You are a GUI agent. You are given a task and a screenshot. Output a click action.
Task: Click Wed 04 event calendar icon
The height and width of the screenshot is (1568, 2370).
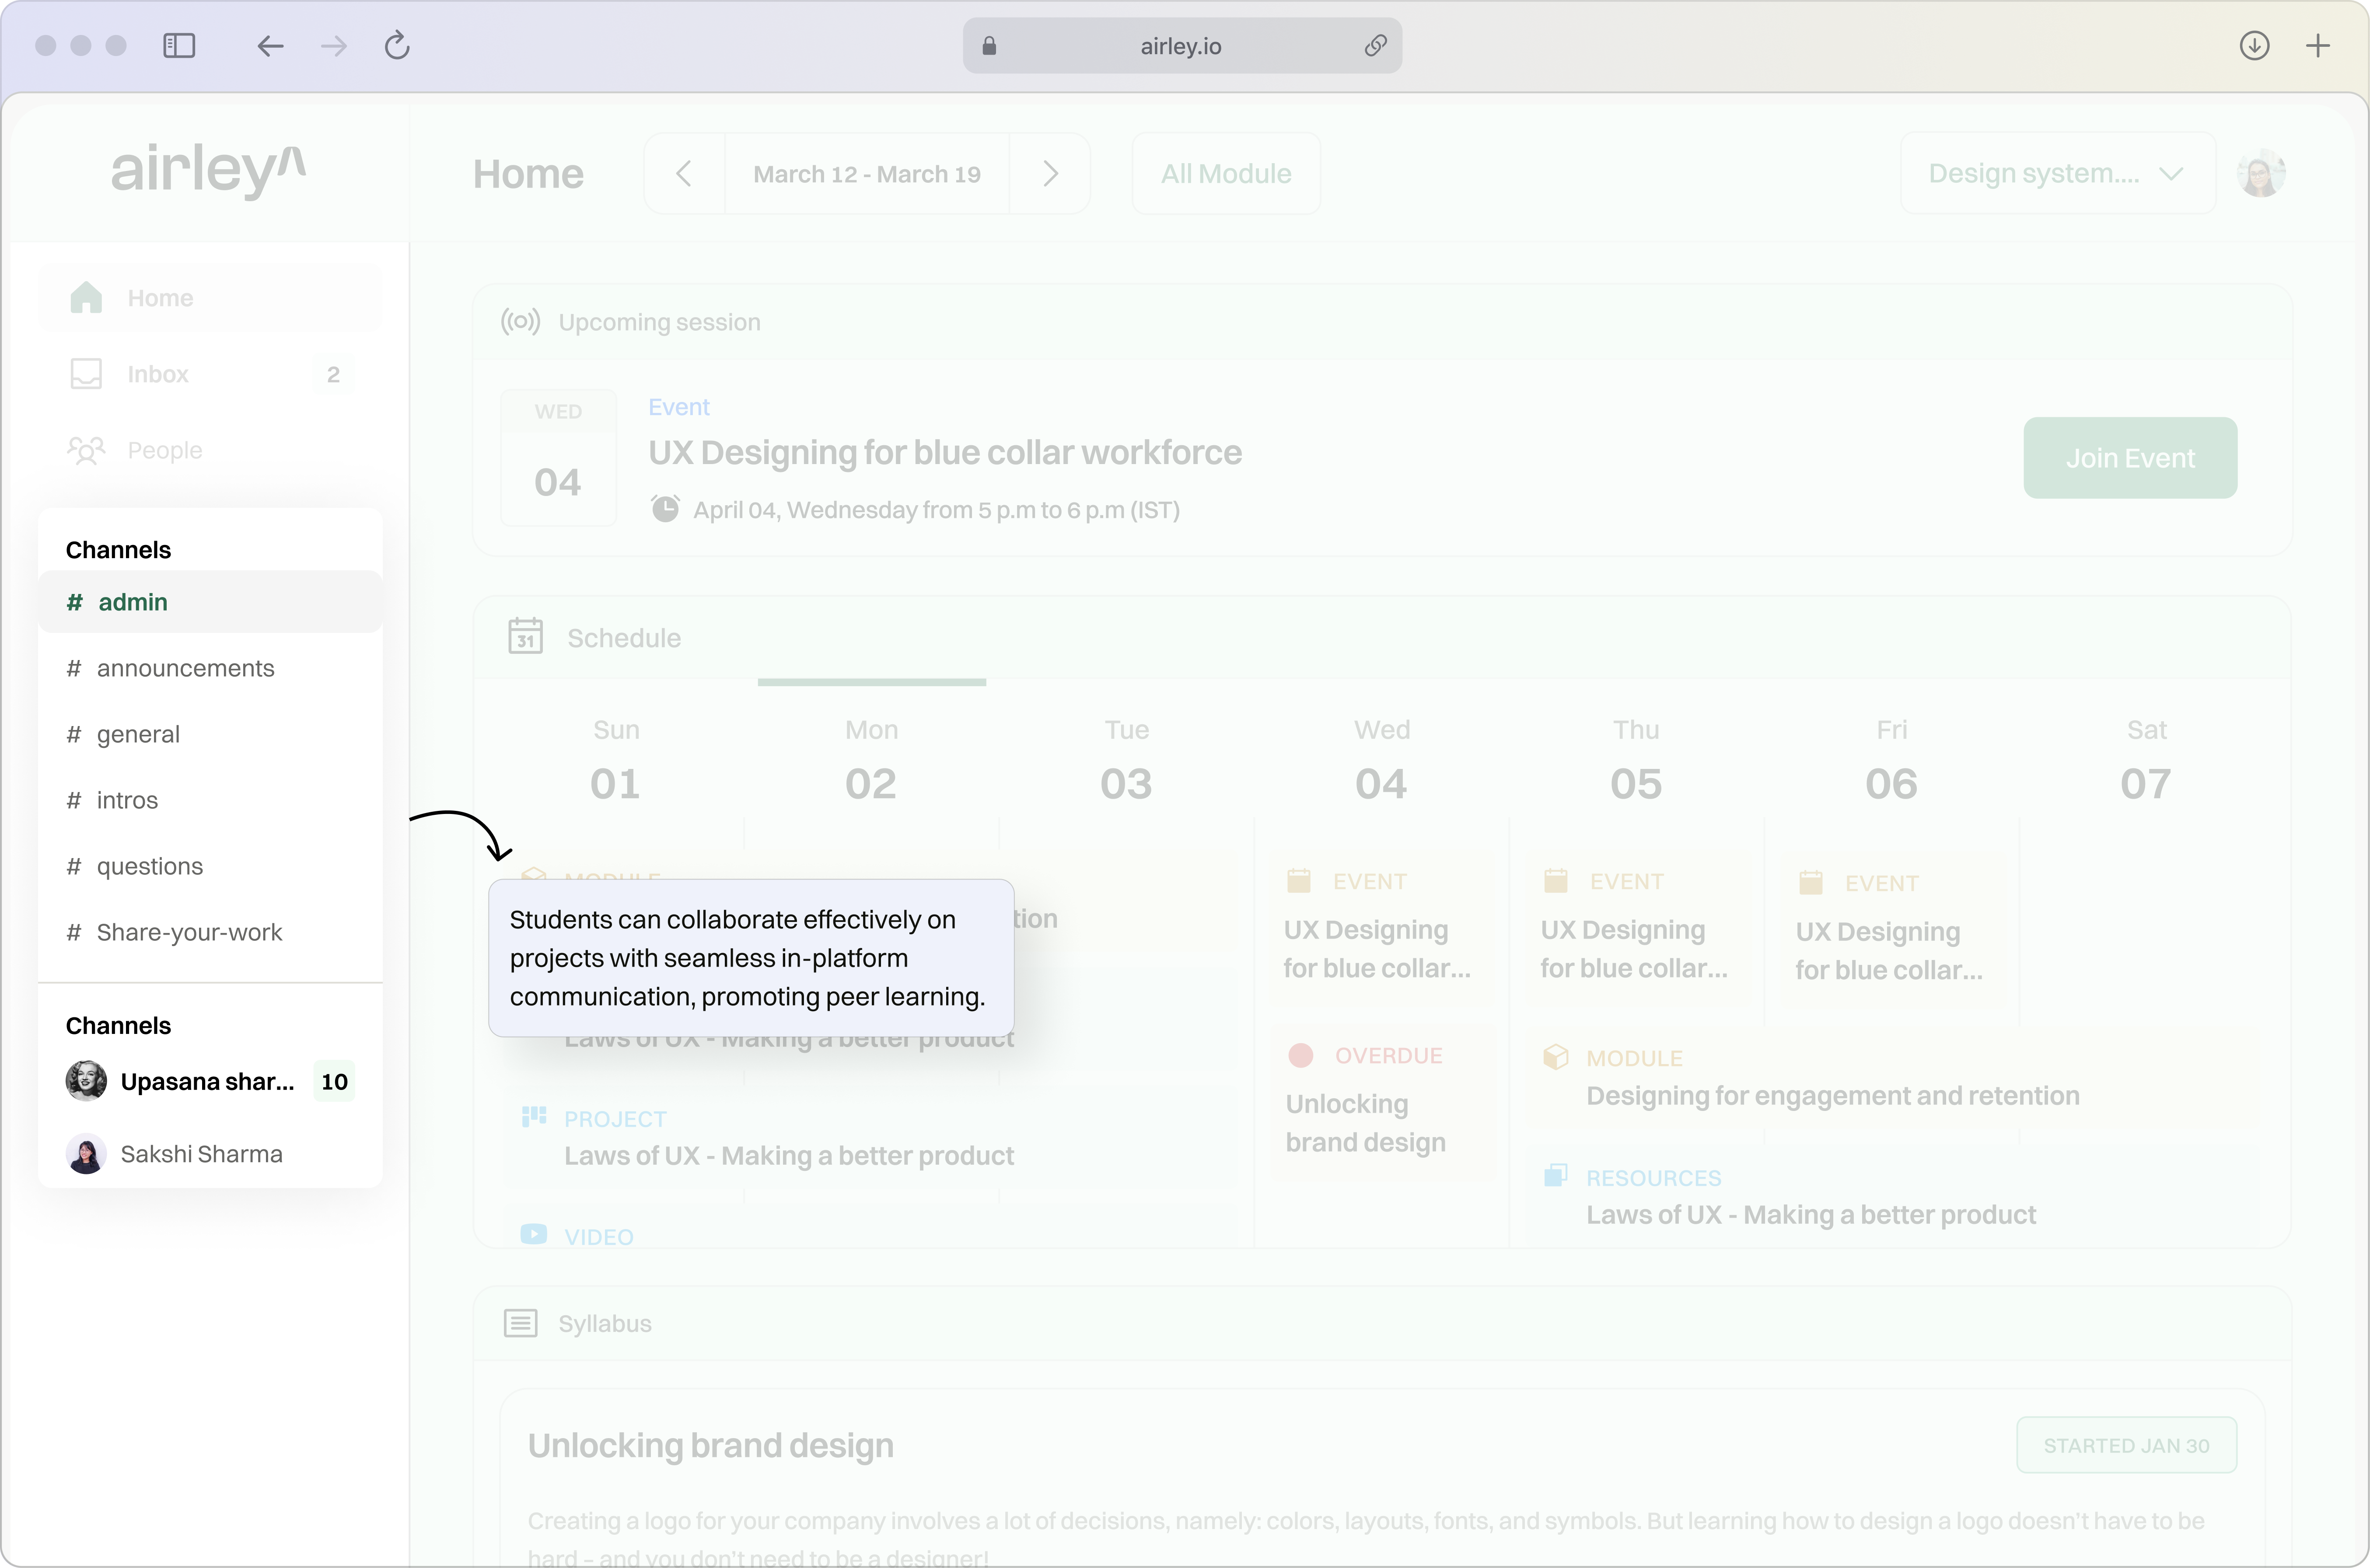pos(1299,881)
